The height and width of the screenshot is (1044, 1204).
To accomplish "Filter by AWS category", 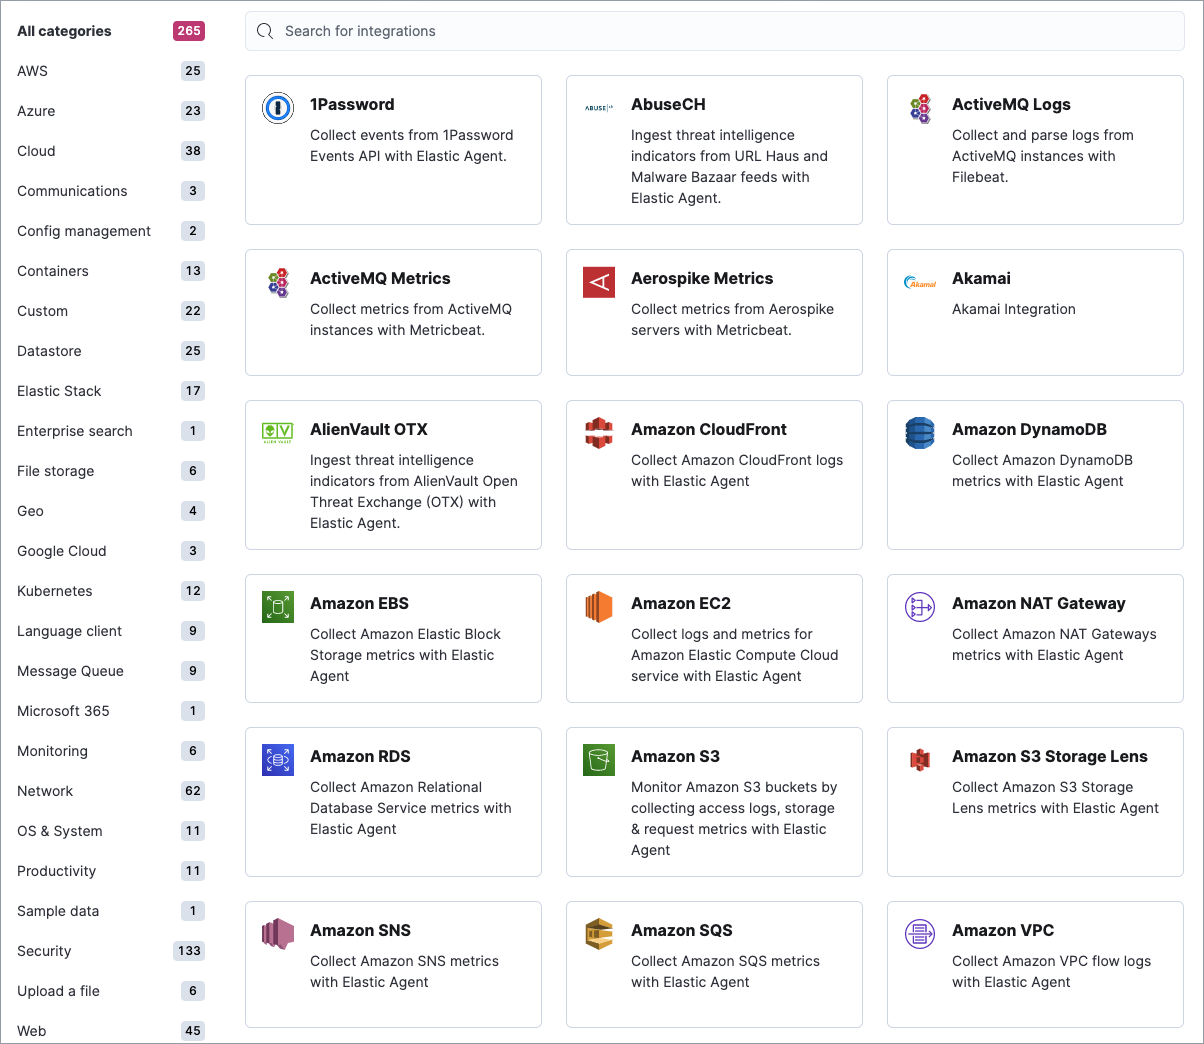I will [110, 71].
